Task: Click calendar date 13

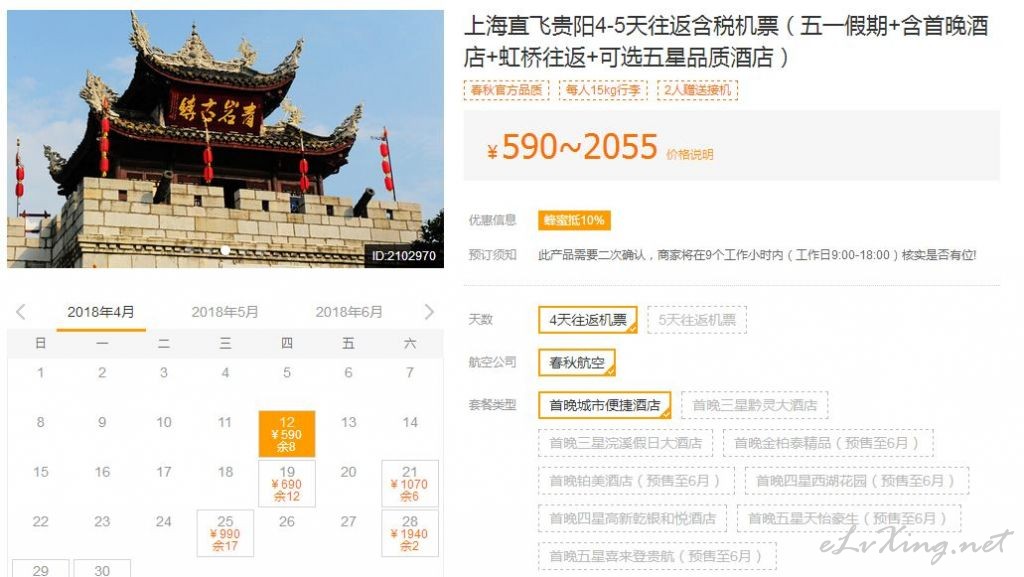Action: pos(348,422)
